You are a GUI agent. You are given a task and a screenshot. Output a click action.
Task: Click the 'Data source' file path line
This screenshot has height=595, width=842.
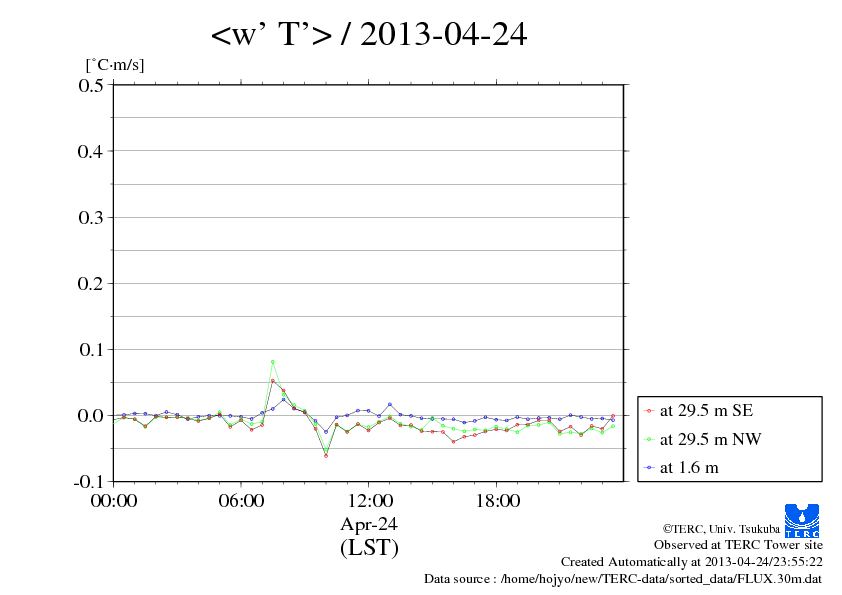click(623, 579)
